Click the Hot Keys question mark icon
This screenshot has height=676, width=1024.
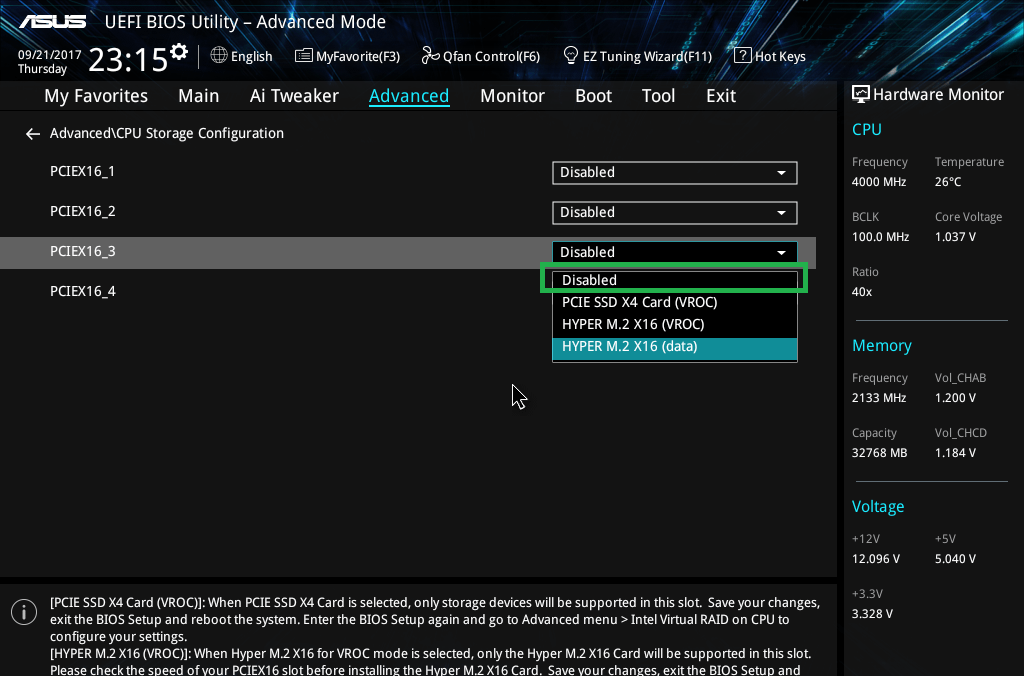pyautogui.click(x=743, y=56)
